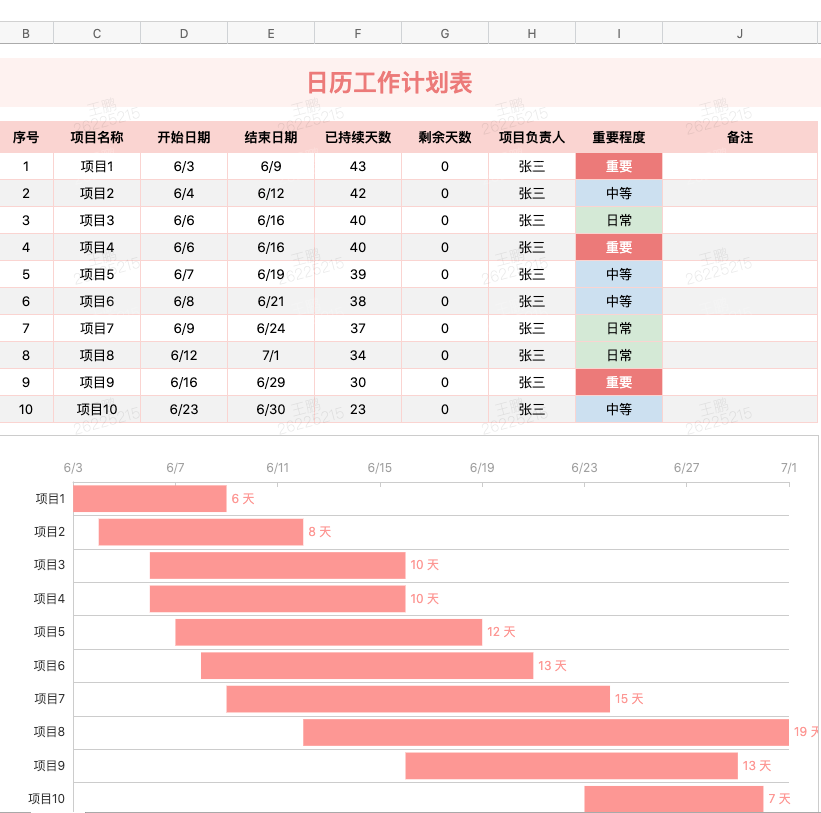Select remaining days 0 in 项目6 row
The height and width of the screenshot is (813, 821).
pyautogui.click(x=445, y=302)
